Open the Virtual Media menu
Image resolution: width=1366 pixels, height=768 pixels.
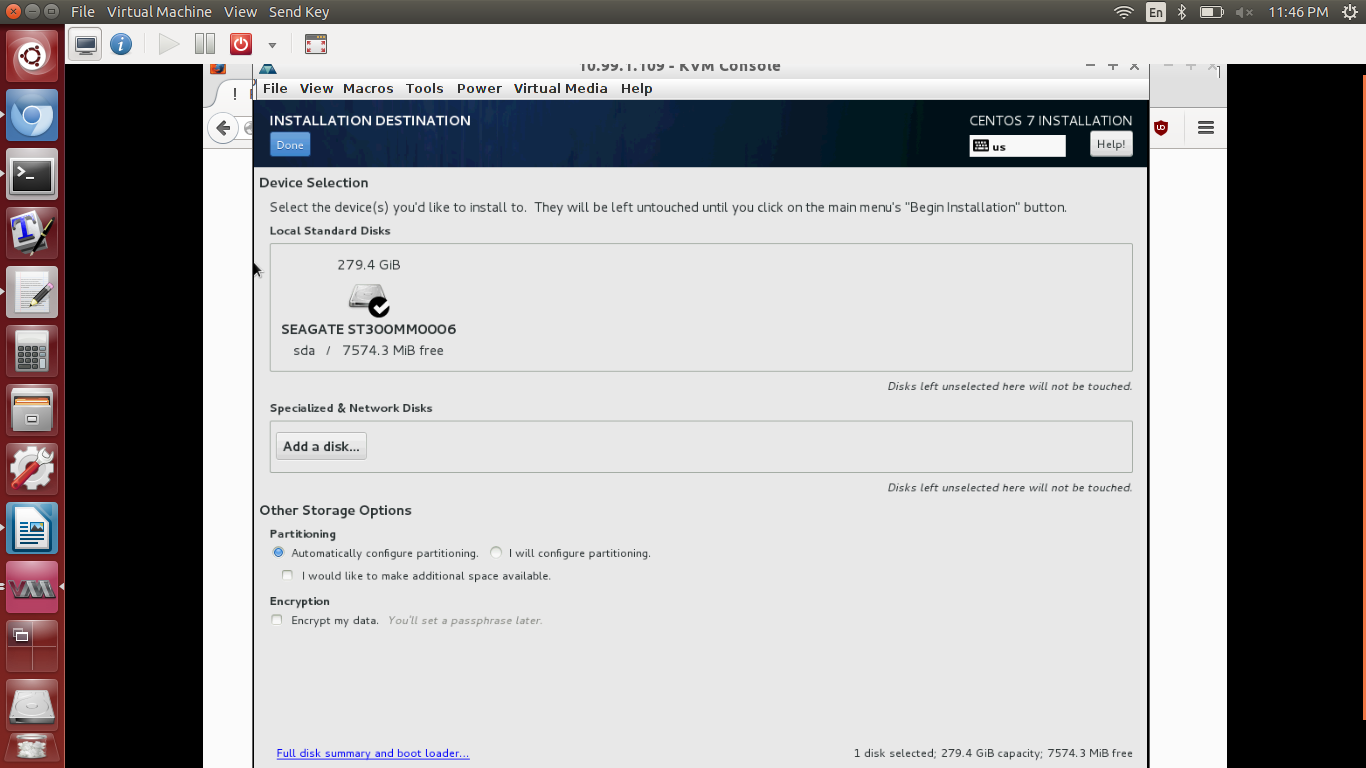560,88
